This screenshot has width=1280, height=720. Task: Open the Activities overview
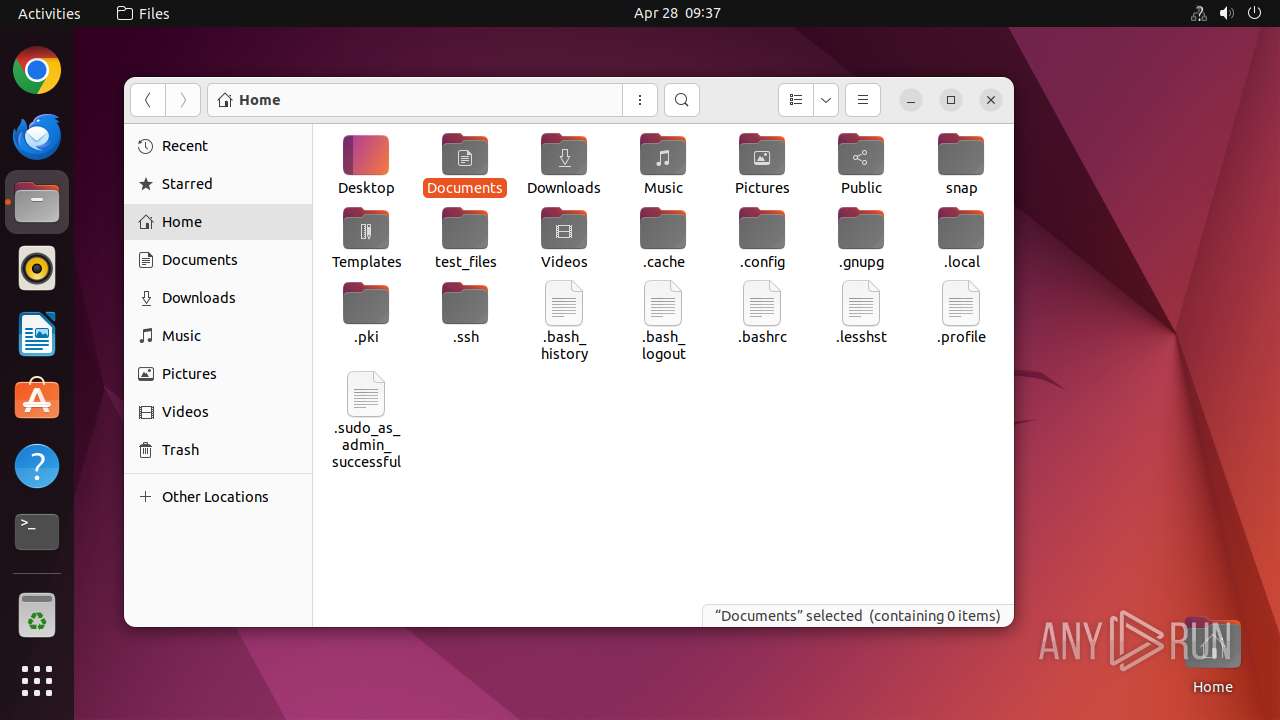coord(49,13)
